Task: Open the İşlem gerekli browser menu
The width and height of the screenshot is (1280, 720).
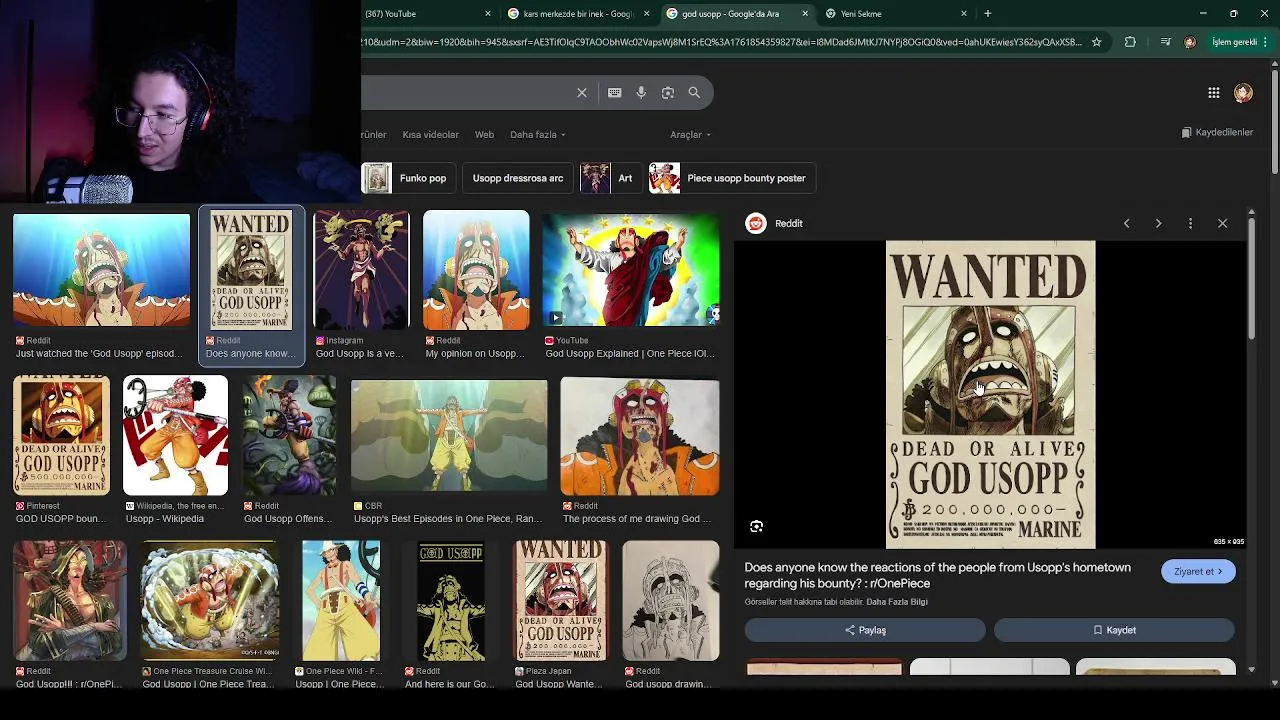Action: tap(1239, 42)
